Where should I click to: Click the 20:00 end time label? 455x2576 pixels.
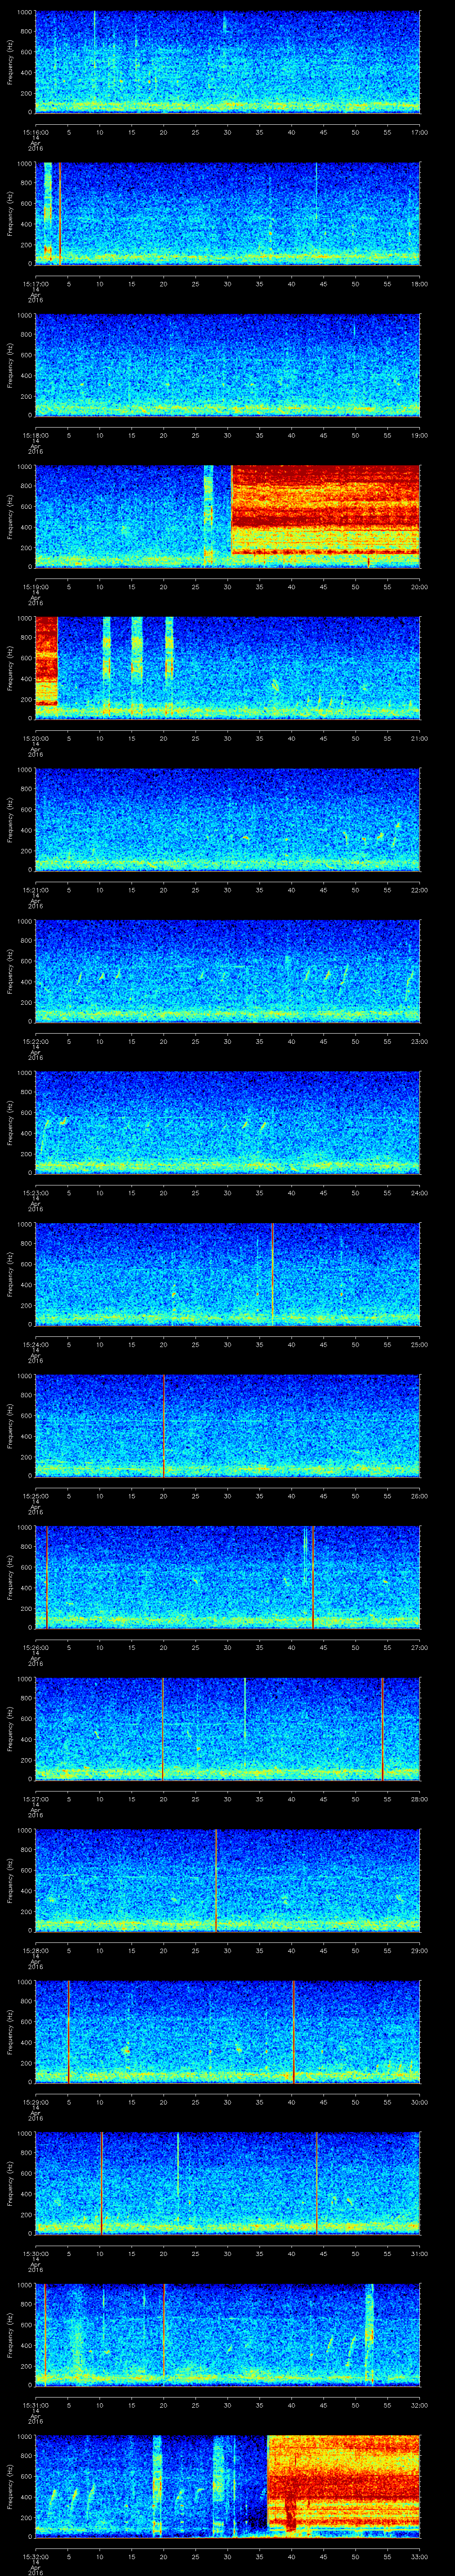pos(420,586)
